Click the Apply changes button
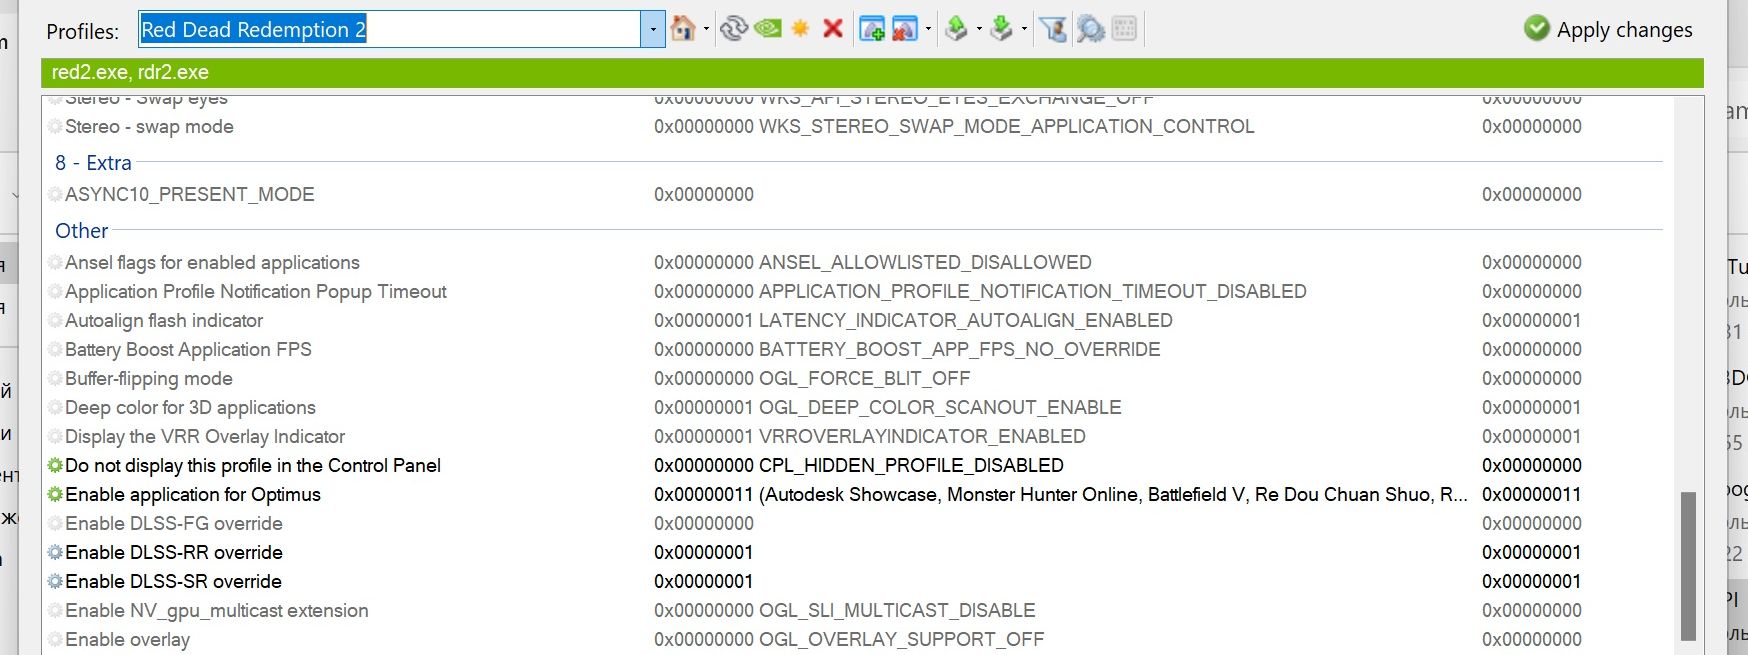 (1608, 29)
